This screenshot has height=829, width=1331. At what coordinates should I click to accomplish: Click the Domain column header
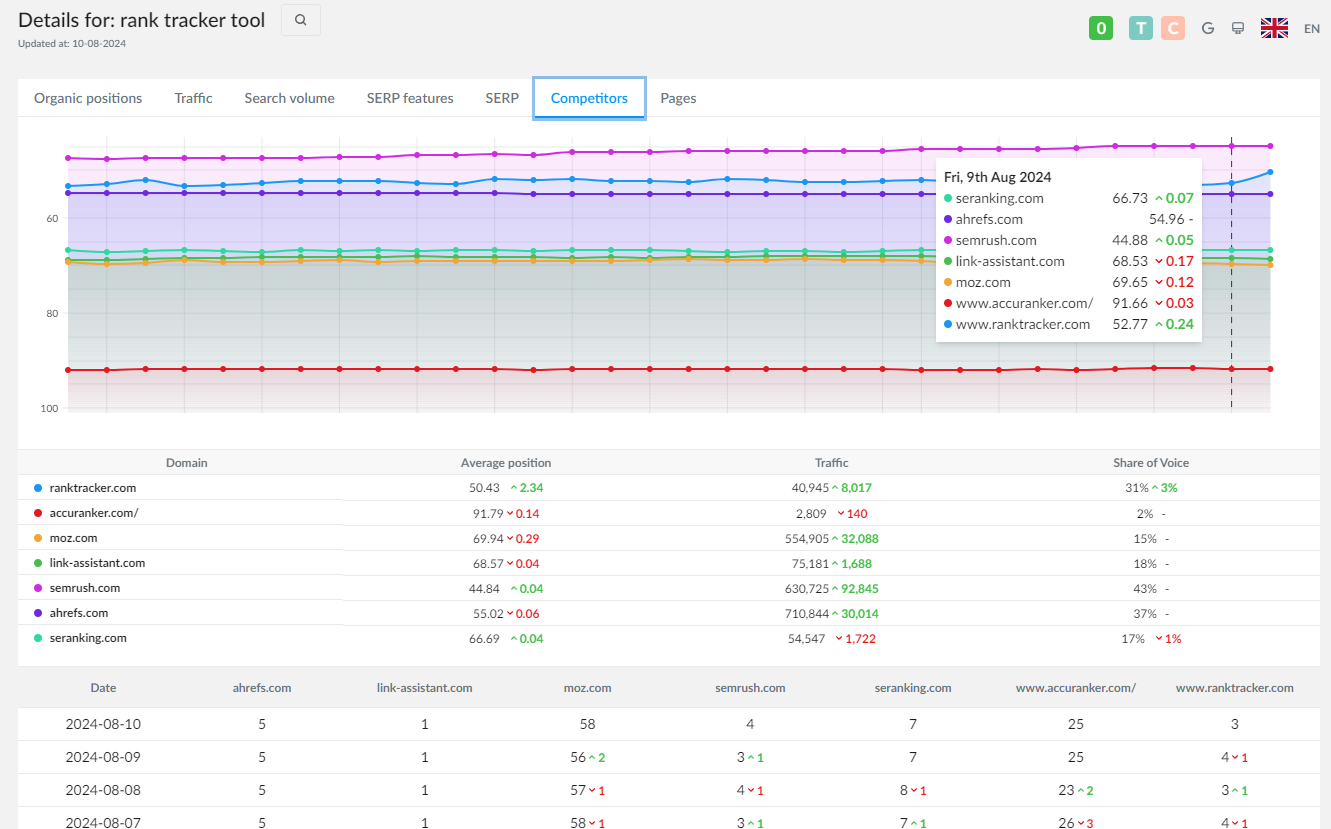pyautogui.click(x=187, y=463)
